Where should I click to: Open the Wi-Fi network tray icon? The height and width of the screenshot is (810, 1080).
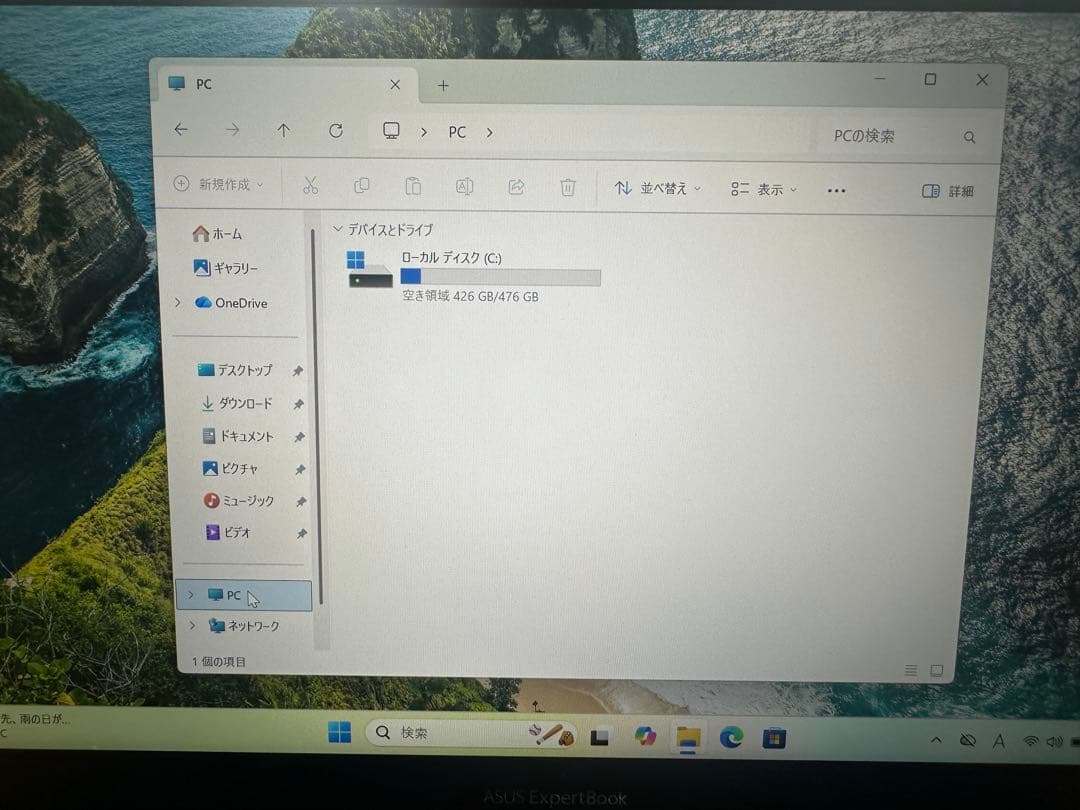1031,741
